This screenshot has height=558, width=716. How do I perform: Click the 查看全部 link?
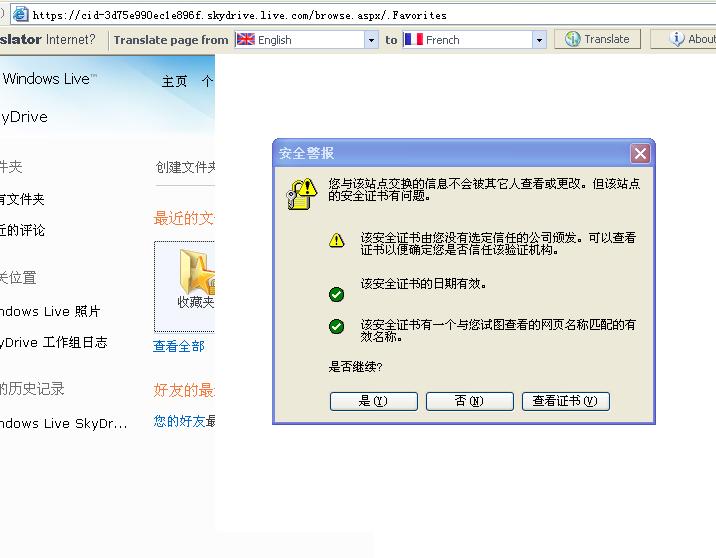coord(179,346)
